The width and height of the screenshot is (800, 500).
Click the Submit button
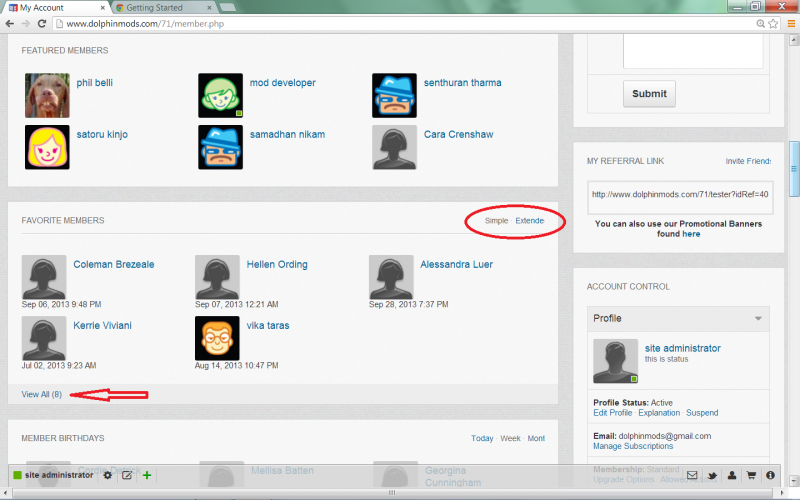649,94
